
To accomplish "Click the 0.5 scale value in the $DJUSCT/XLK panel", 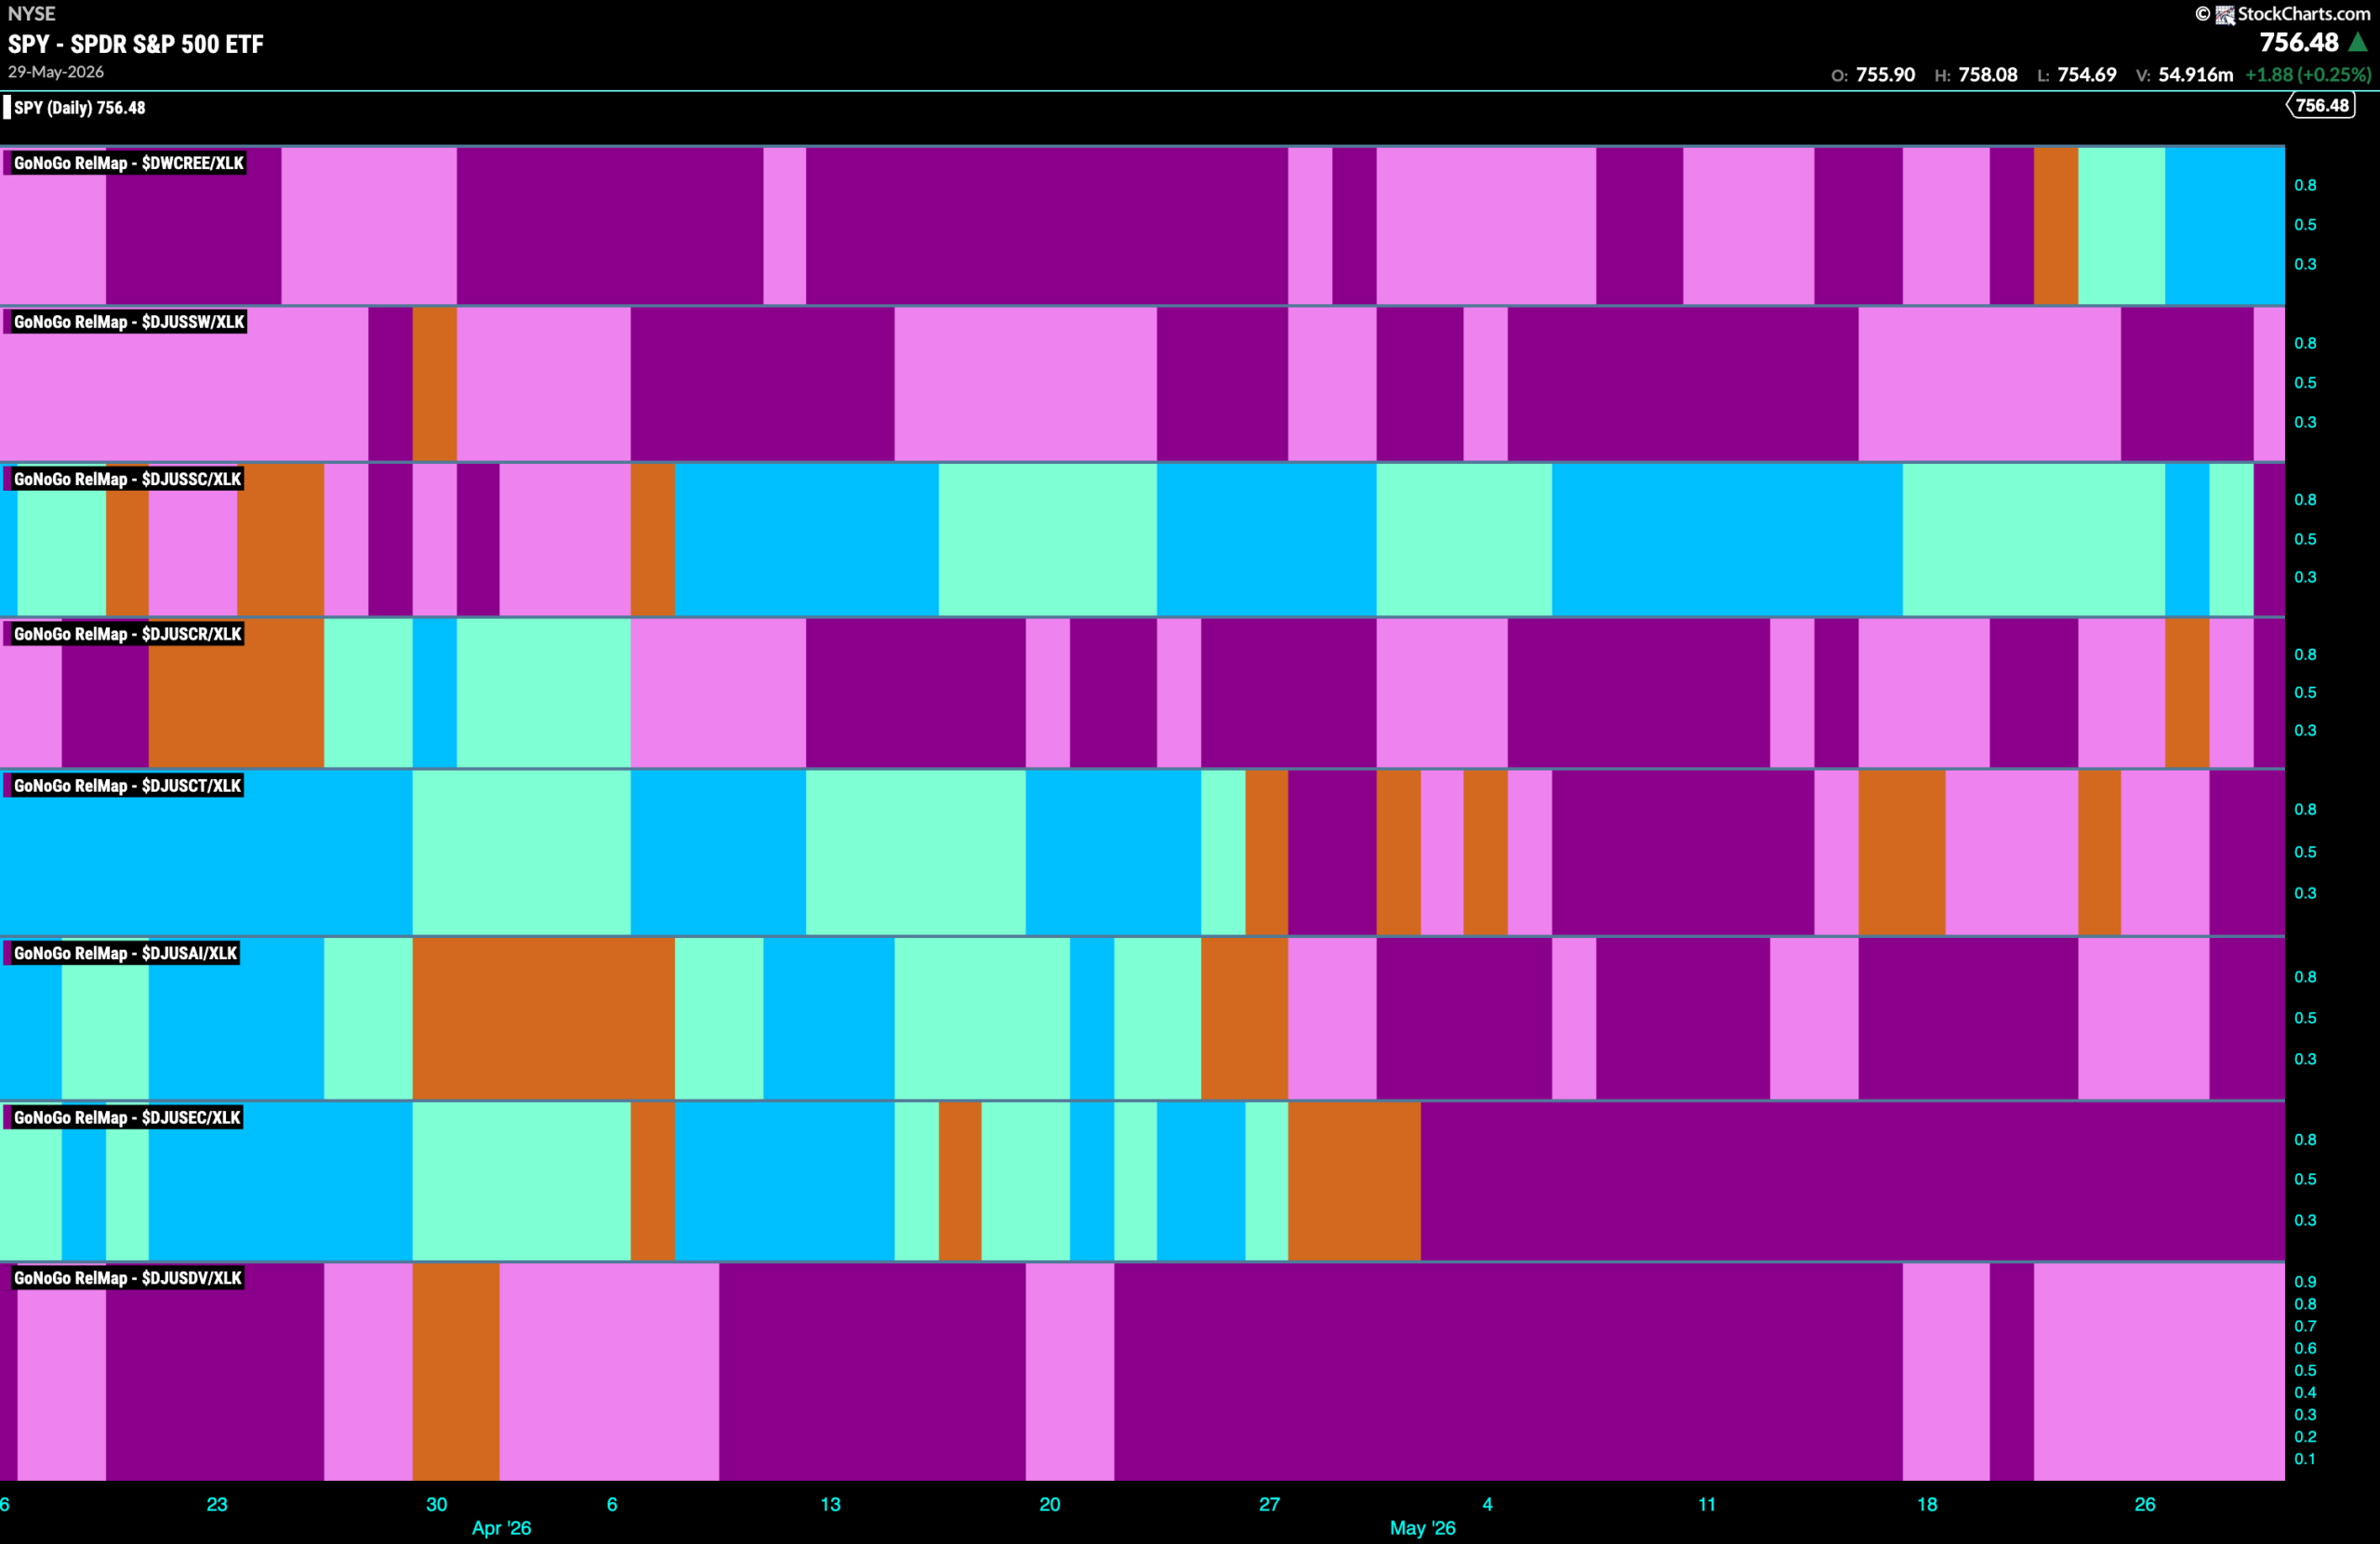I will pyautogui.click(x=2305, y=852).
